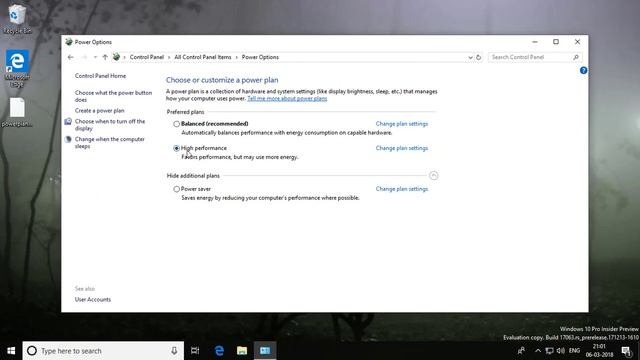
Task: Open Help with the blue question icon
Action: (x=583, y=71)
